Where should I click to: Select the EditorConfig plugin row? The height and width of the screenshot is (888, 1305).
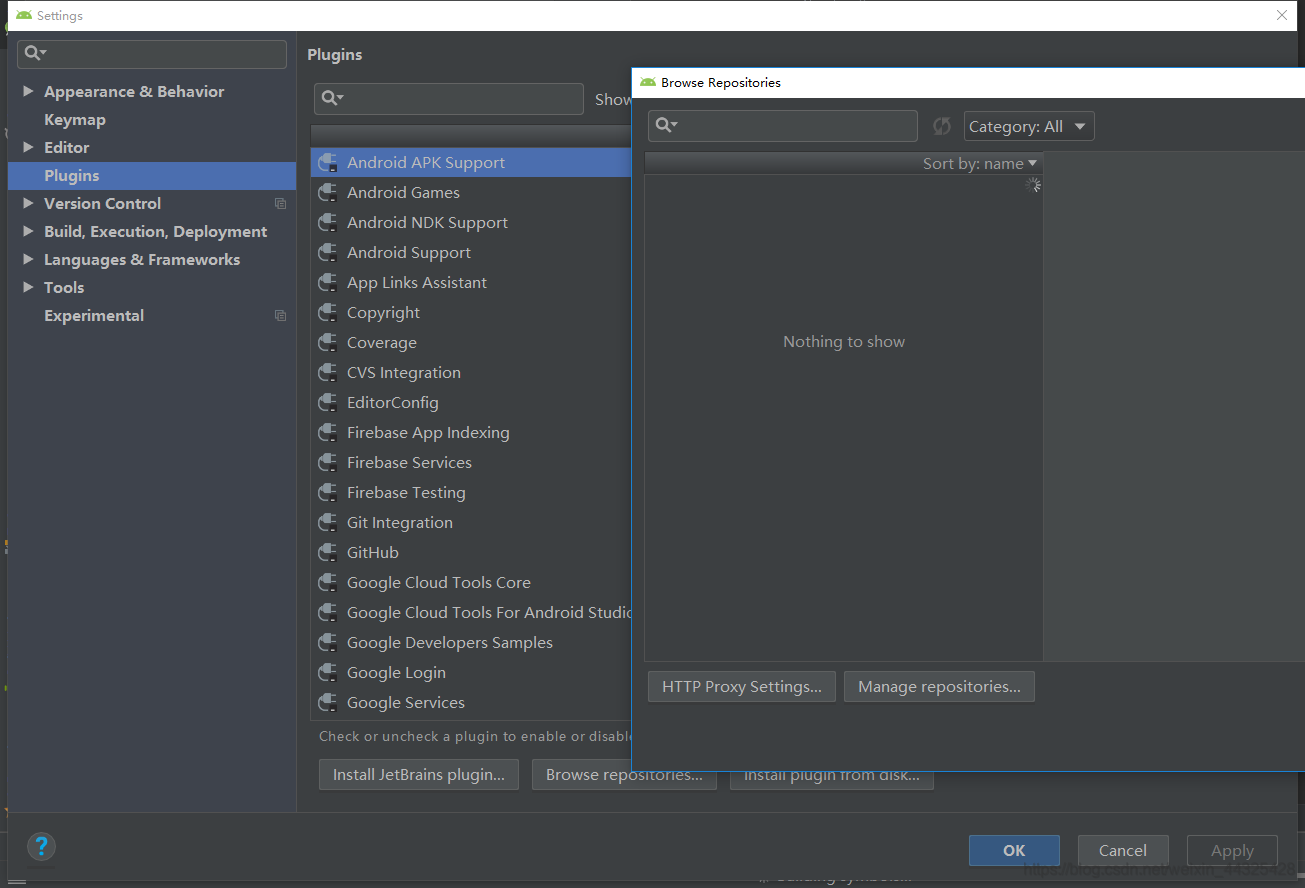(471, 403)
